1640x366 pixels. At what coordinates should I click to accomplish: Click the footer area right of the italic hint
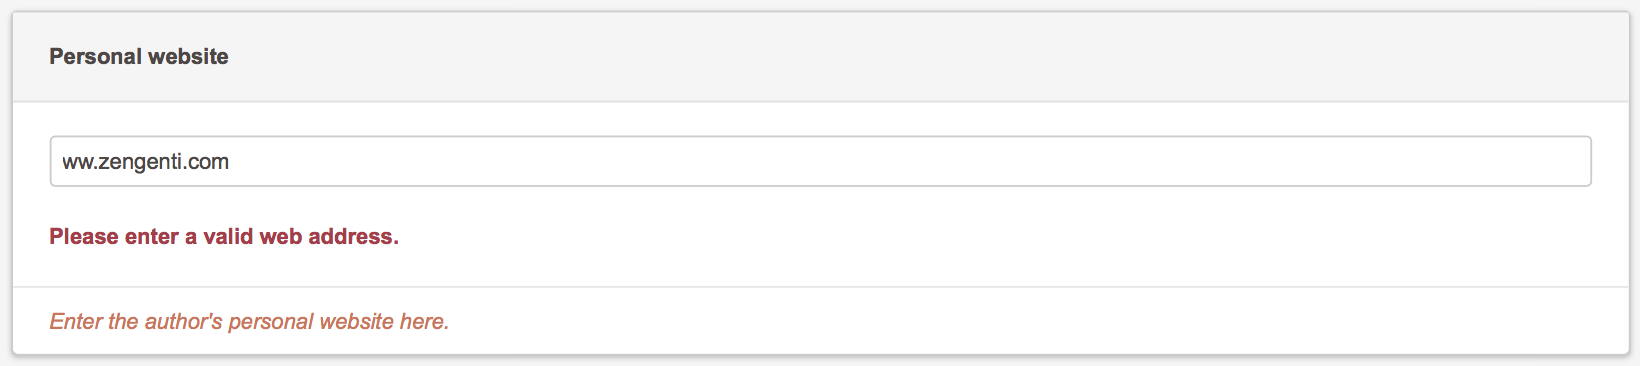pyautogui.click(x=1040, y=321)
